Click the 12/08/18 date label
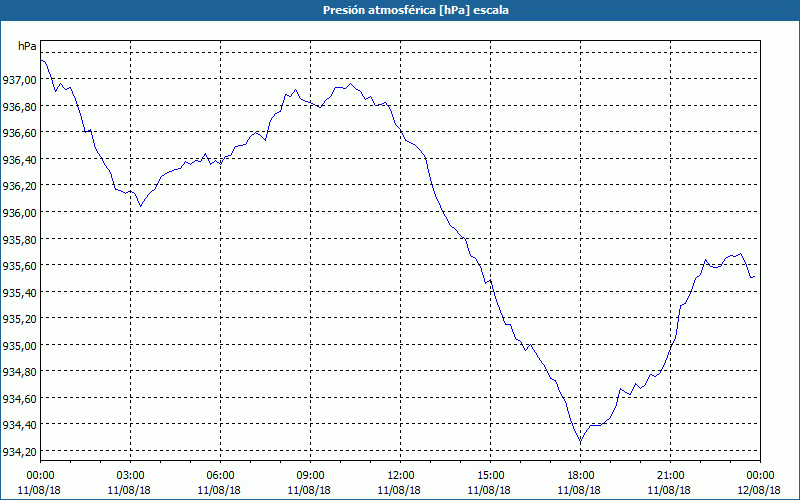The width and height of the screenshot is (800, 500). click(x=759, y=490)
